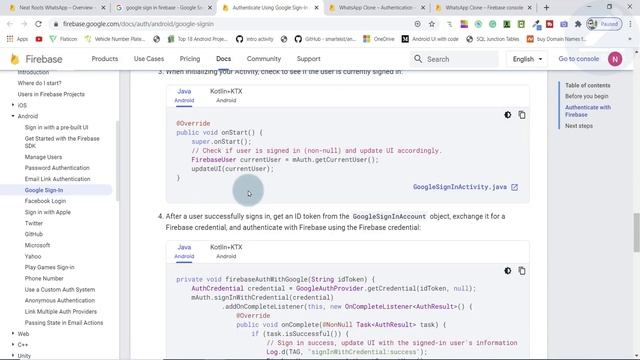Go back to previous page

click(x=10, y=24)
